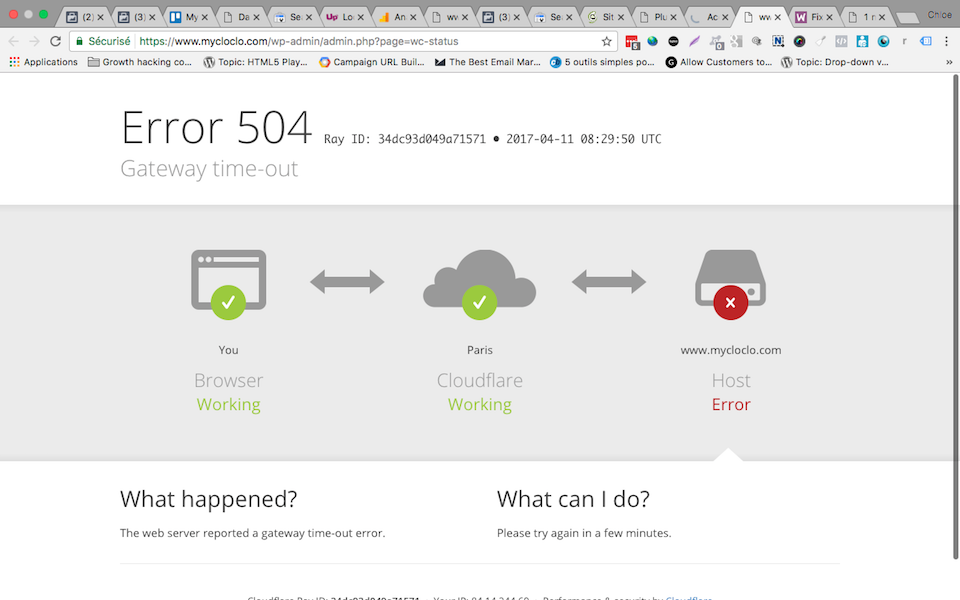Switch to the Up Lo tab
960x600 pixels.
(x=343, y=17)
